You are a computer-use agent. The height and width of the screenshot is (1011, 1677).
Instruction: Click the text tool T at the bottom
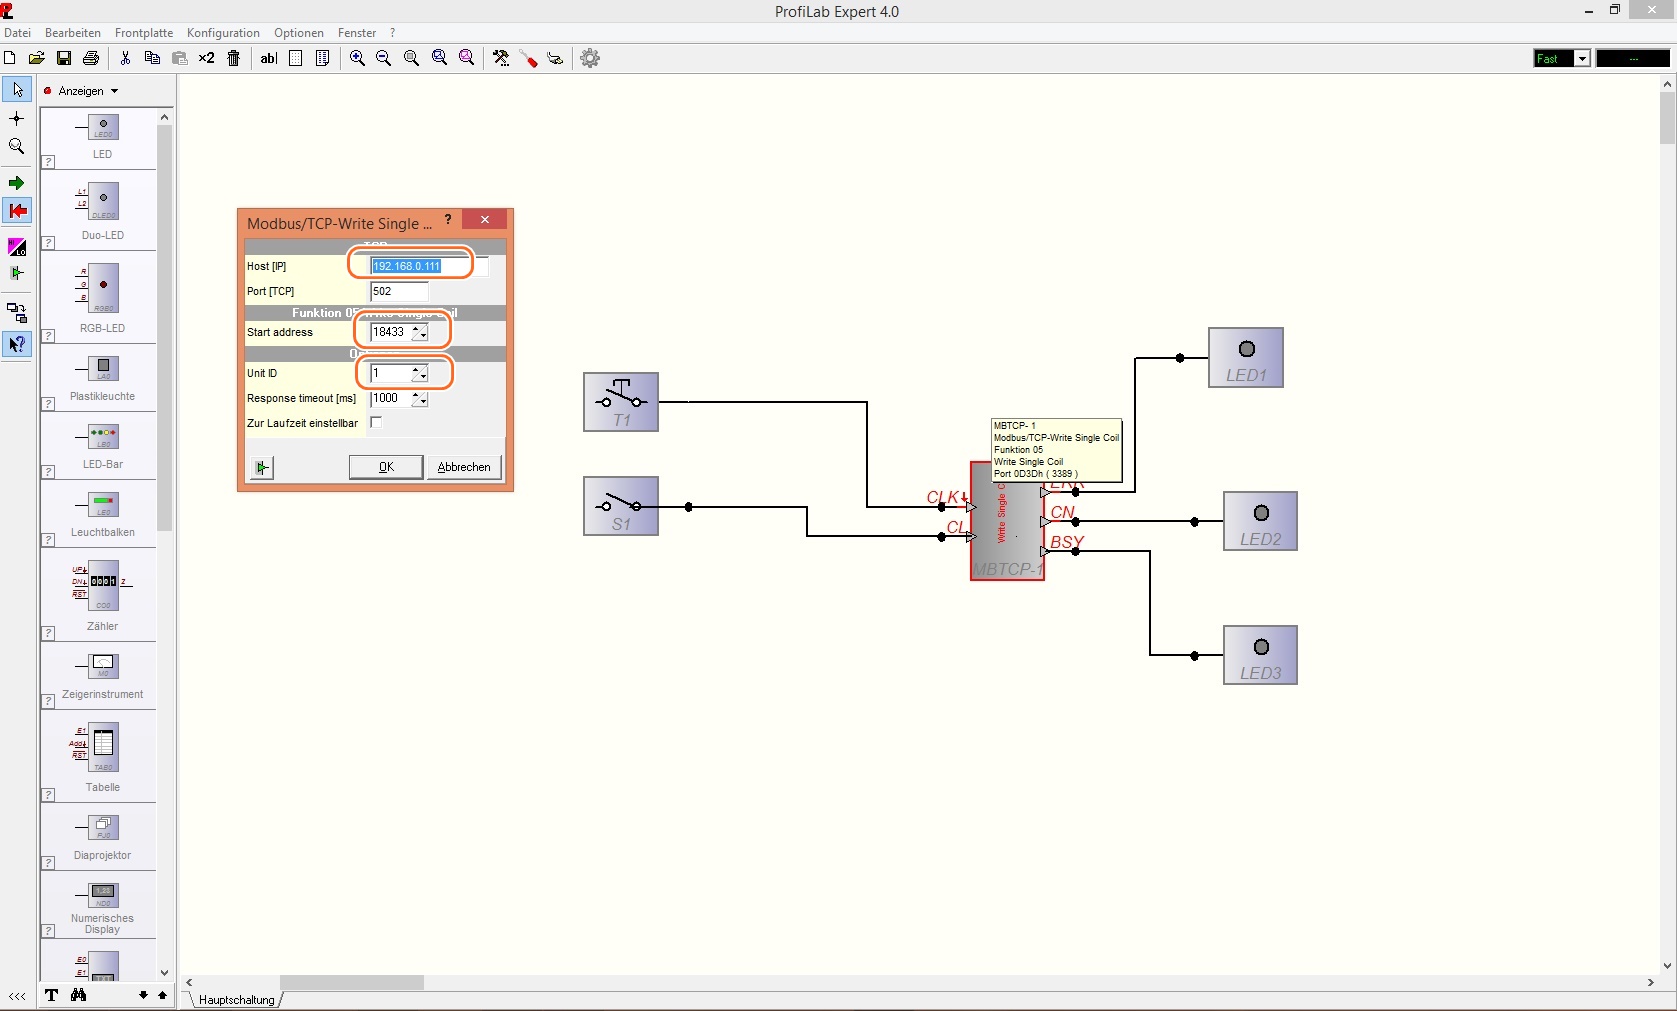51,995
